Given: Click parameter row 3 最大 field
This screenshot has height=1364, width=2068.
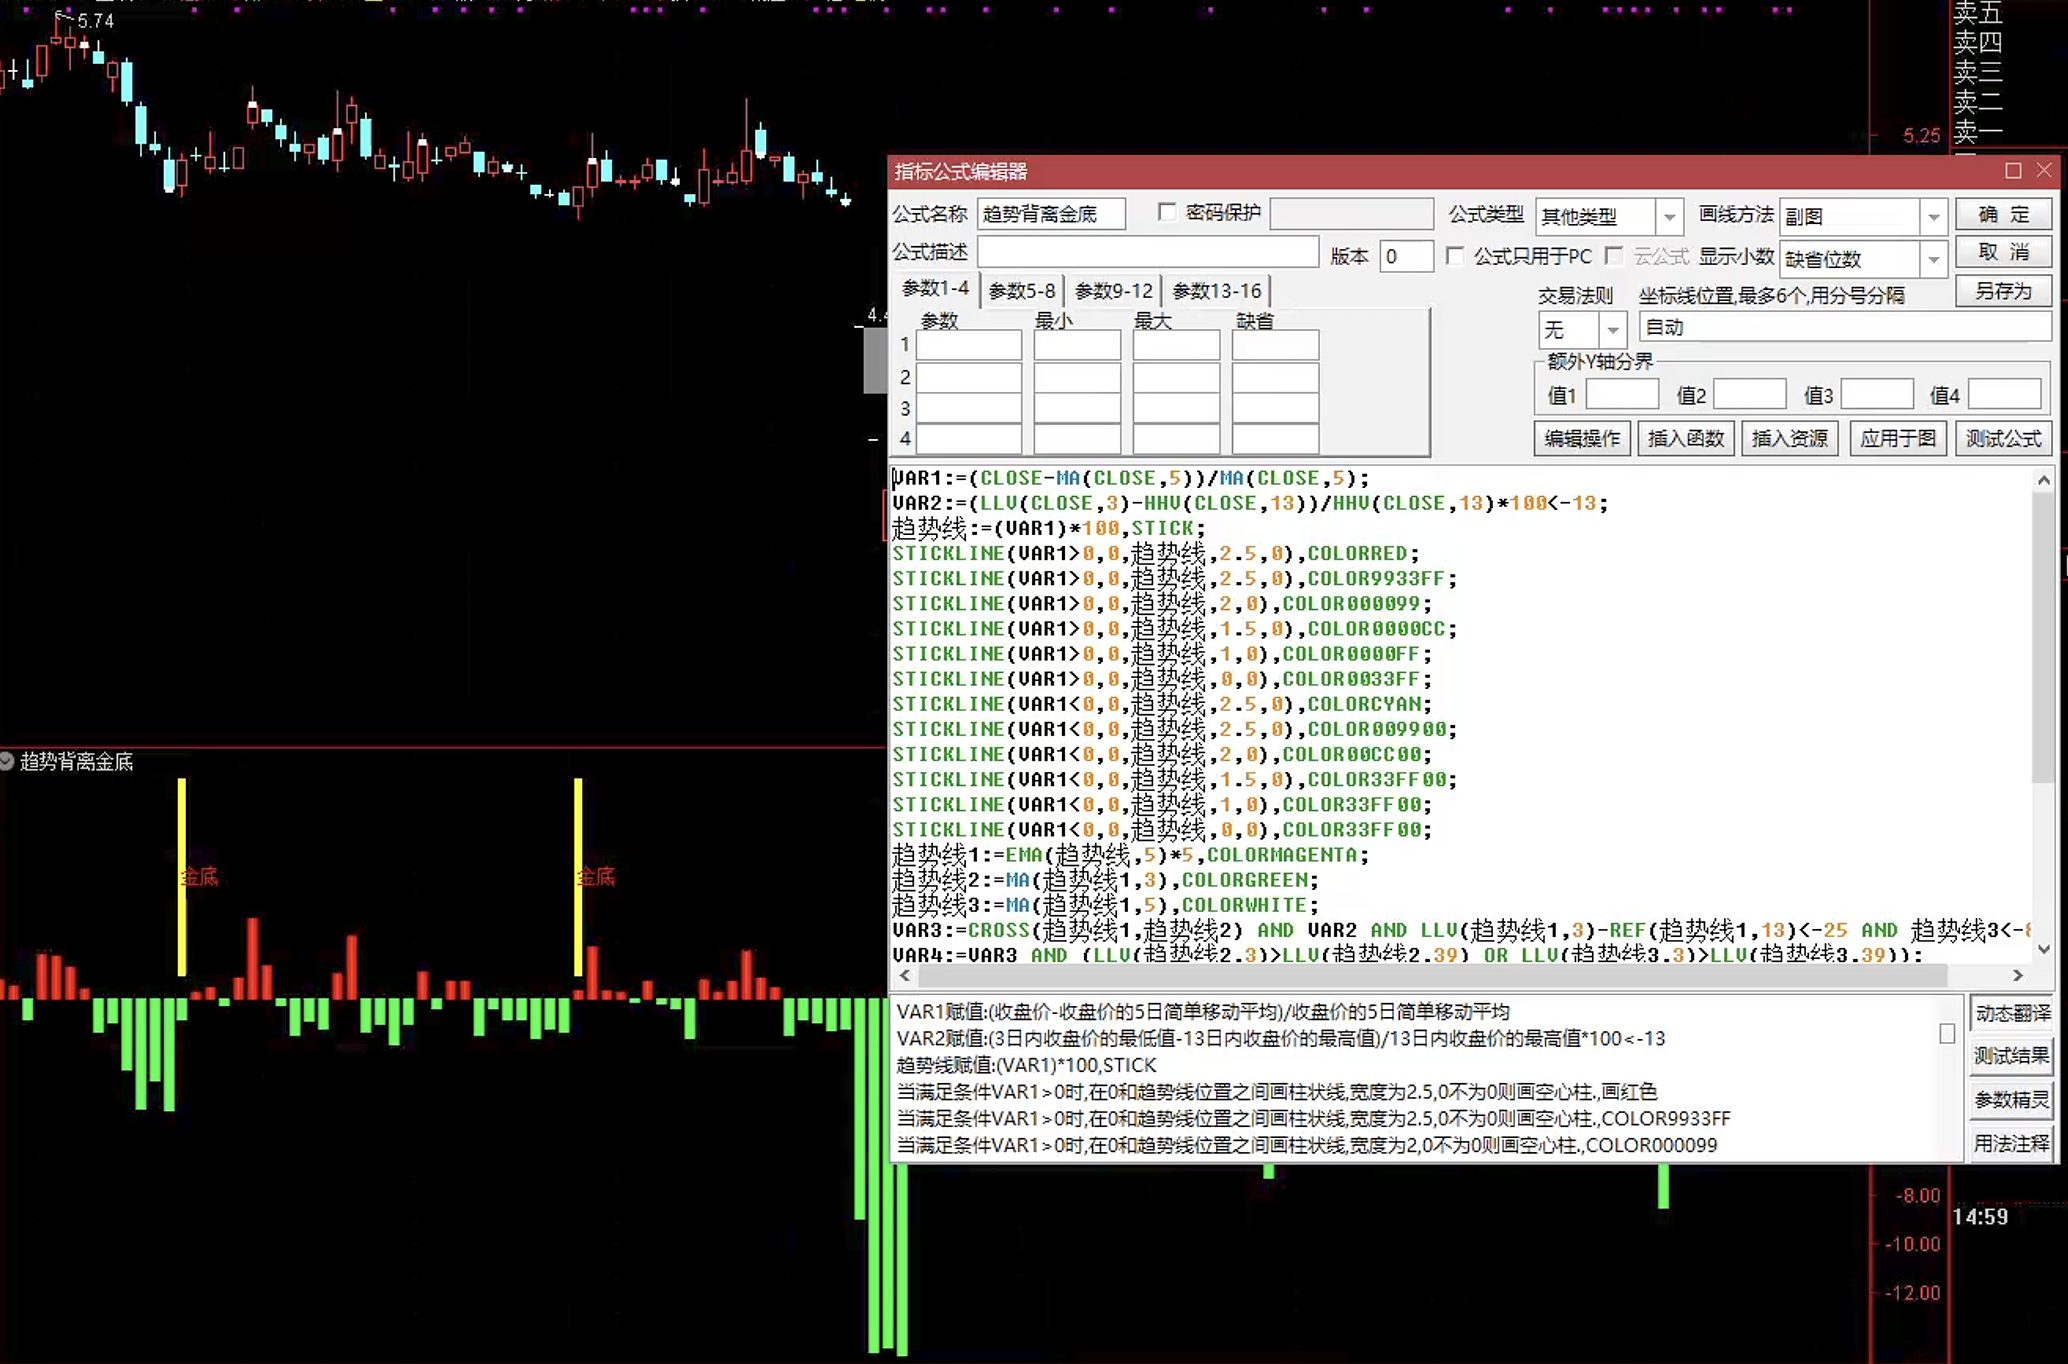Looking at the screenshot, I should (1176, 408).
